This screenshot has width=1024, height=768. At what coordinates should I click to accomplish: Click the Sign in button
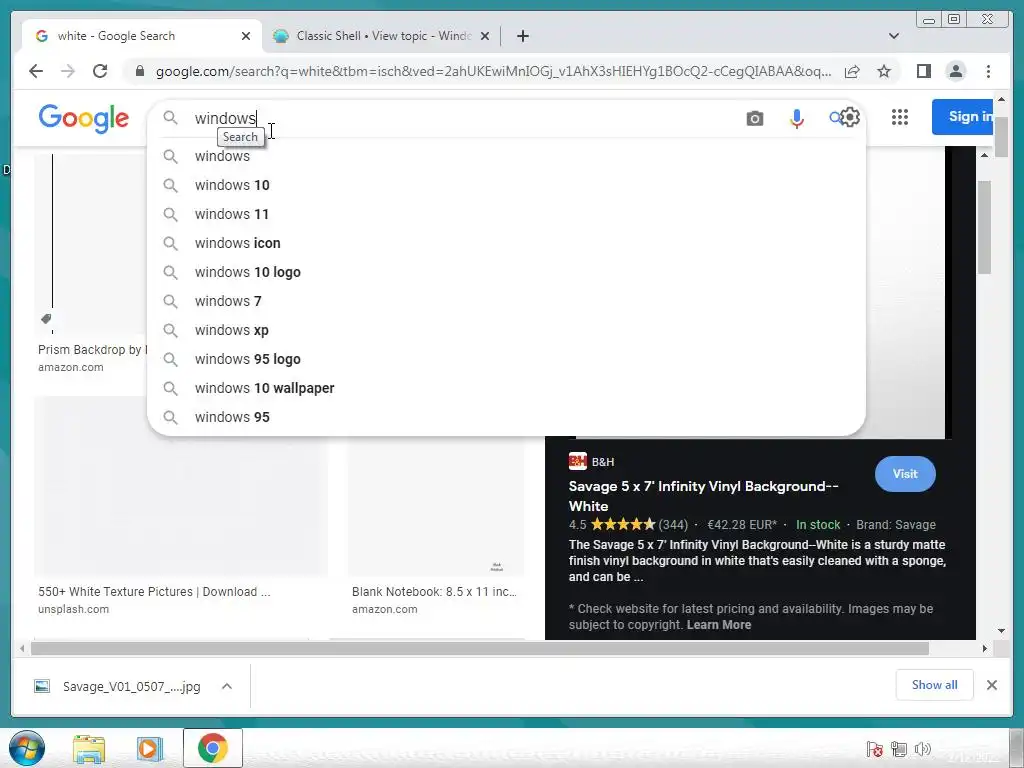tap(963, 117)
